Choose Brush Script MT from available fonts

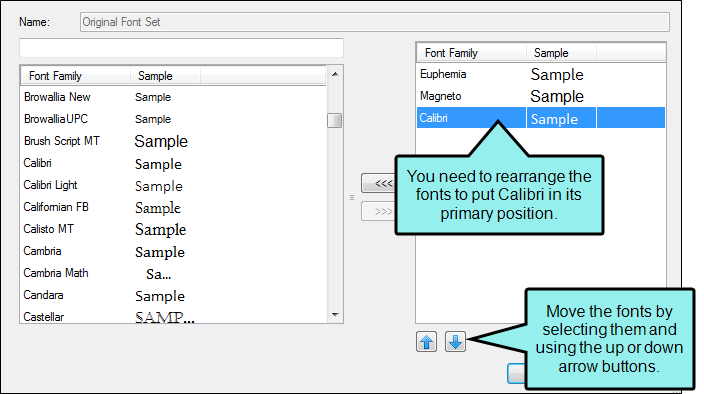[x=173, y=141]
